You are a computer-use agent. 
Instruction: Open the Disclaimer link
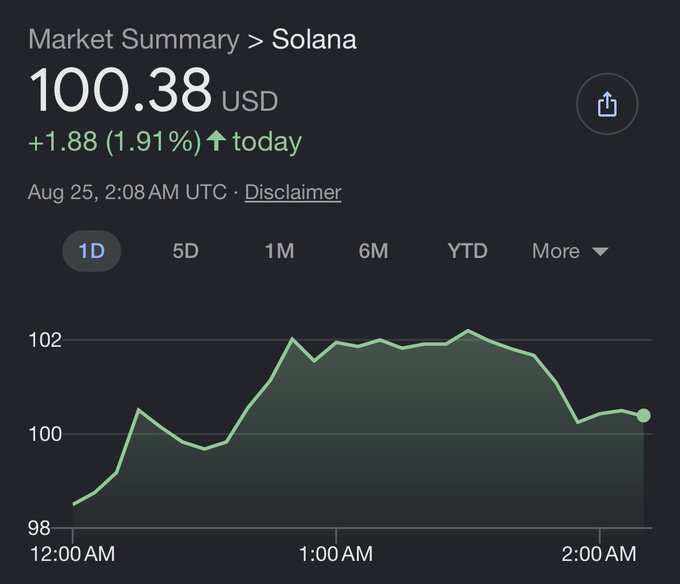pos(293,192)
